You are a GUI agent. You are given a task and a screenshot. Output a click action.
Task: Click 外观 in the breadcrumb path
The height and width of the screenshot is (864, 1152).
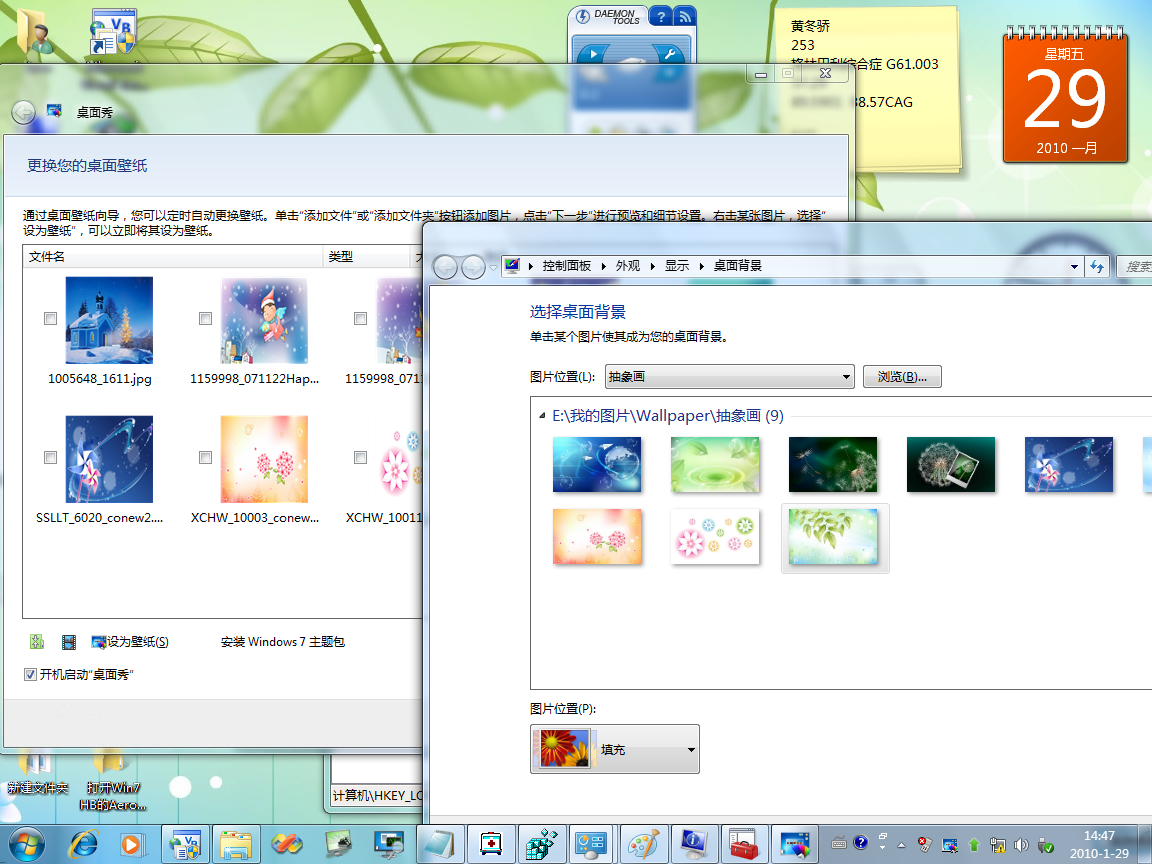[628, 266]
